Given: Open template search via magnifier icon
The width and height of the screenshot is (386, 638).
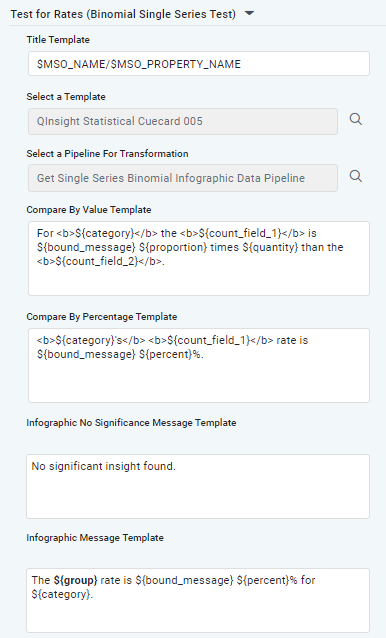Looking at the screenshot, I should 356,120.
